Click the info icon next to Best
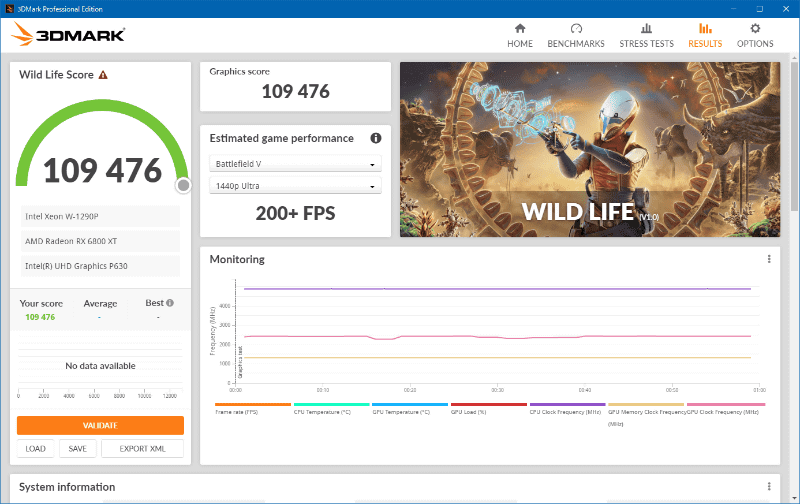 170,303
